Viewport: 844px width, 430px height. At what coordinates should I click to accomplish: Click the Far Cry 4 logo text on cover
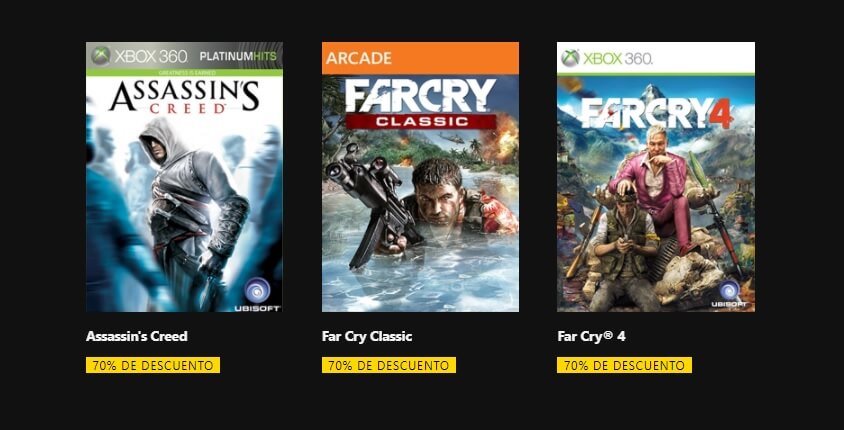pyautogui.click(x=657, y=113)
